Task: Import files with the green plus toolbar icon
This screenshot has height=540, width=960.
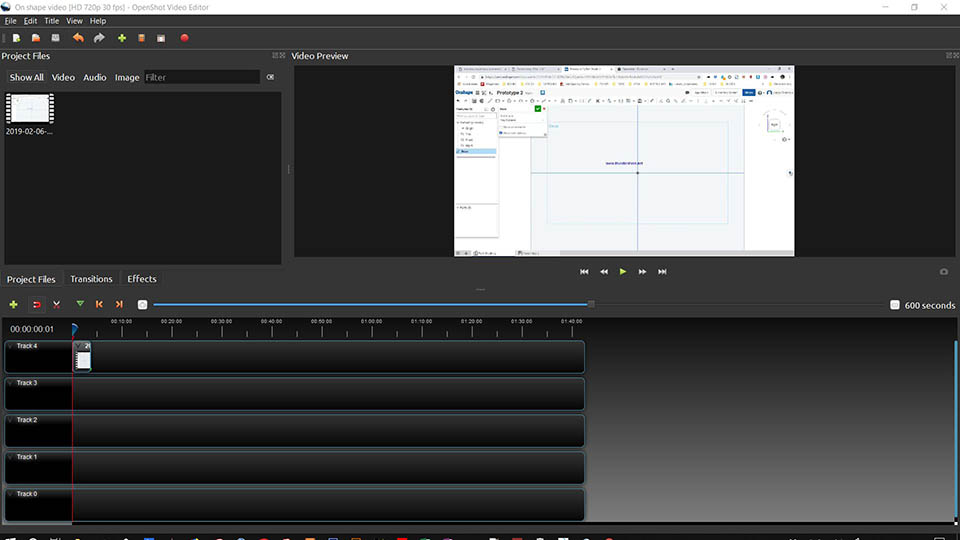Action: pyautogui.click(x=122, y=38)
